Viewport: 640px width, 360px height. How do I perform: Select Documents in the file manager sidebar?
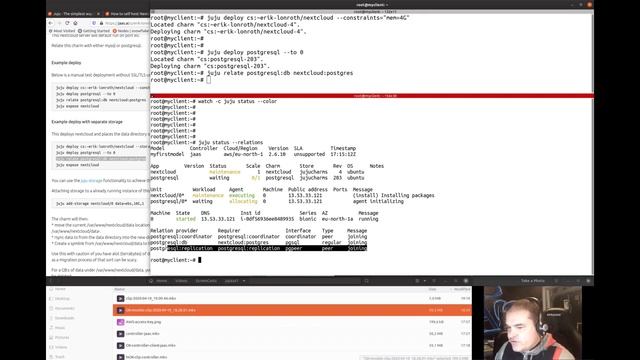pos(64,309)
